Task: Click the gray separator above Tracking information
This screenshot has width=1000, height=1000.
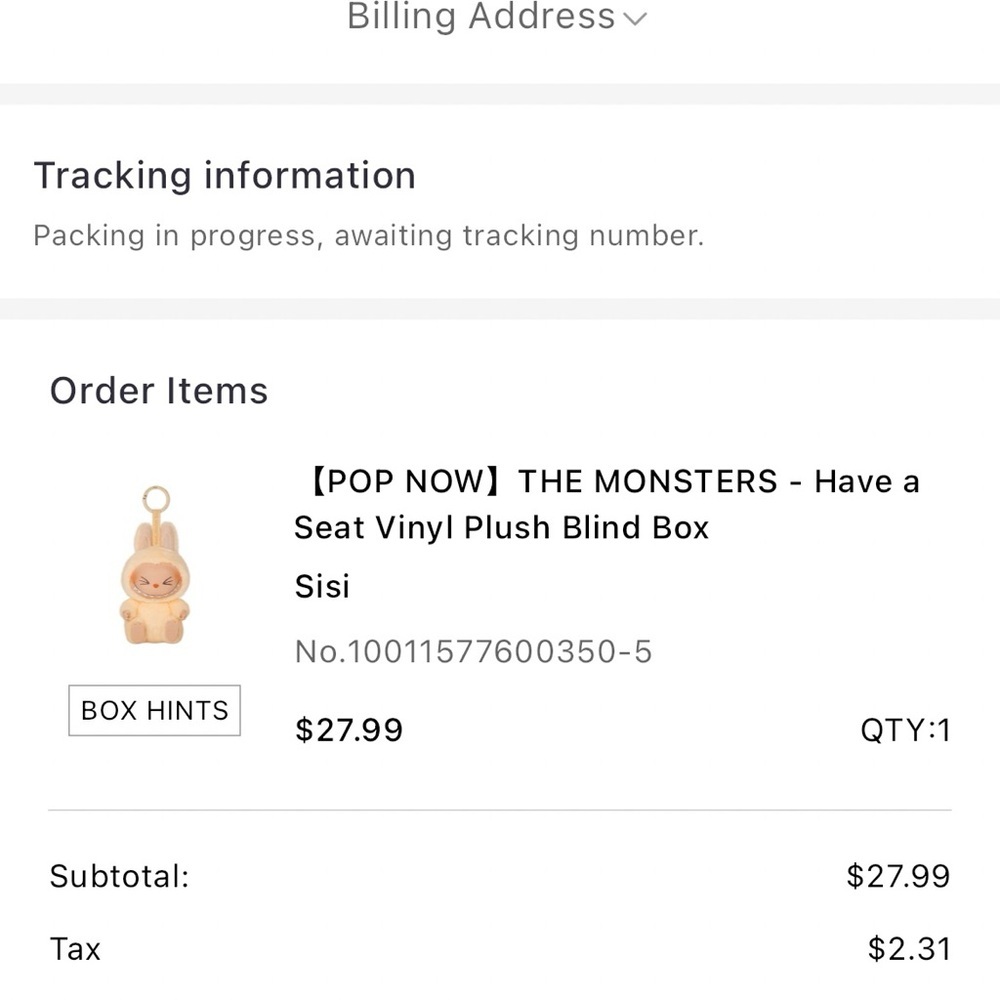Action: point(500,94)
